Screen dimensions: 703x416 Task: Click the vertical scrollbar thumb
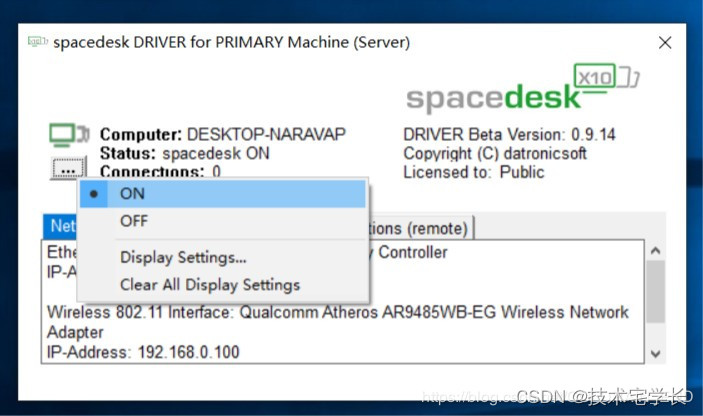[655, 291]
